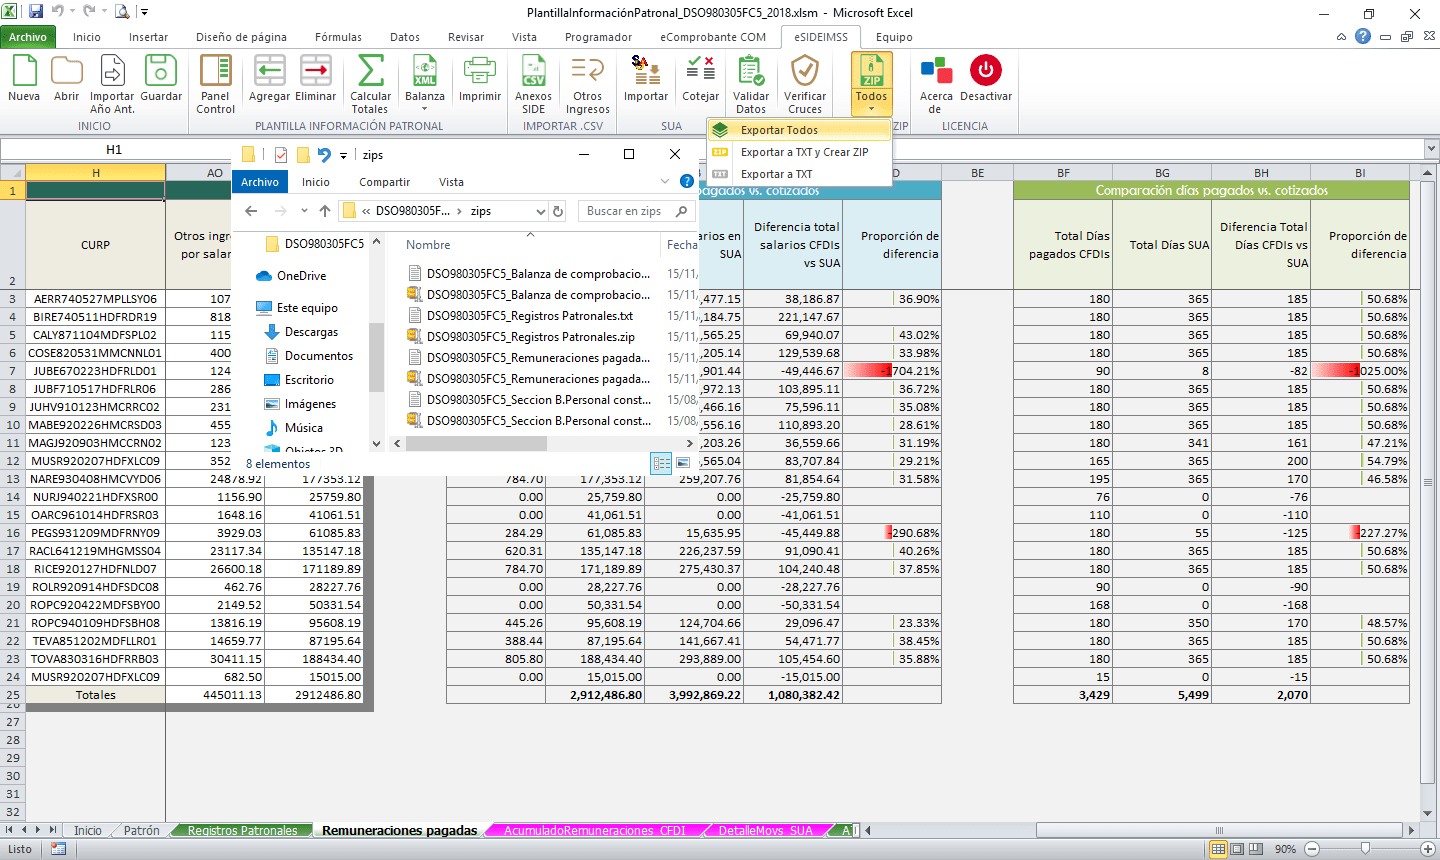Select OneDrive in Explorer navigation pane
This screenshot has width=1440, height=860.
coord(301,276)
